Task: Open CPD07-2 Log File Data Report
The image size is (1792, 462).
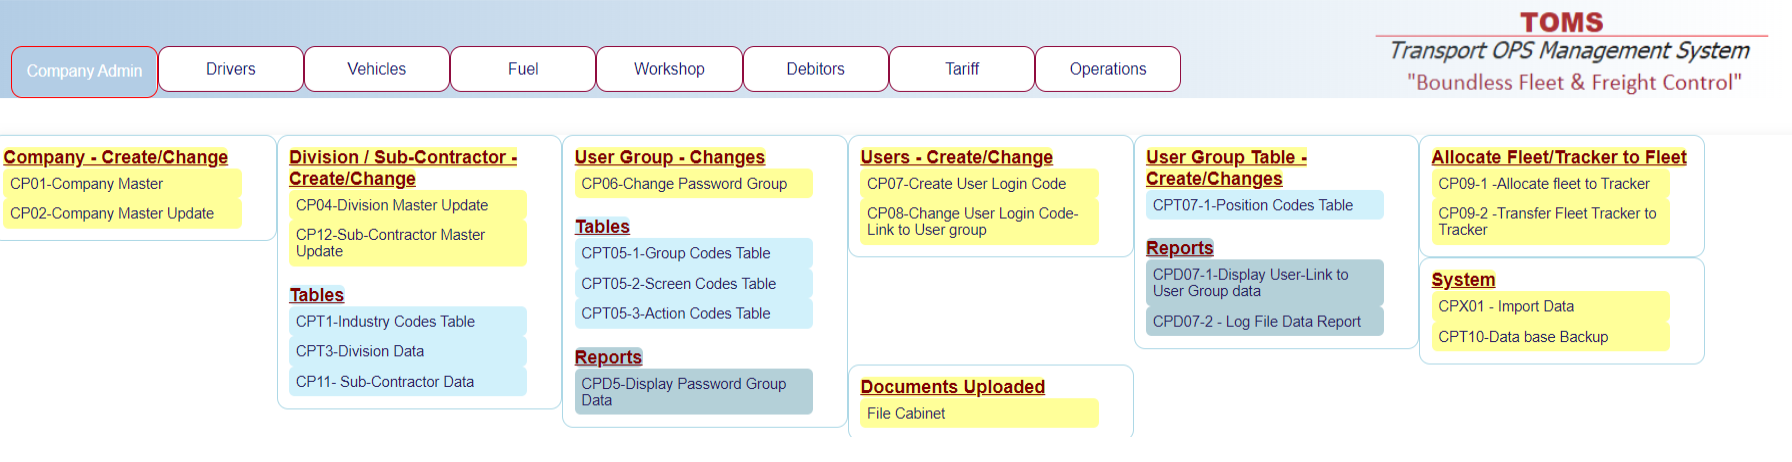Action: (1256, 322)
